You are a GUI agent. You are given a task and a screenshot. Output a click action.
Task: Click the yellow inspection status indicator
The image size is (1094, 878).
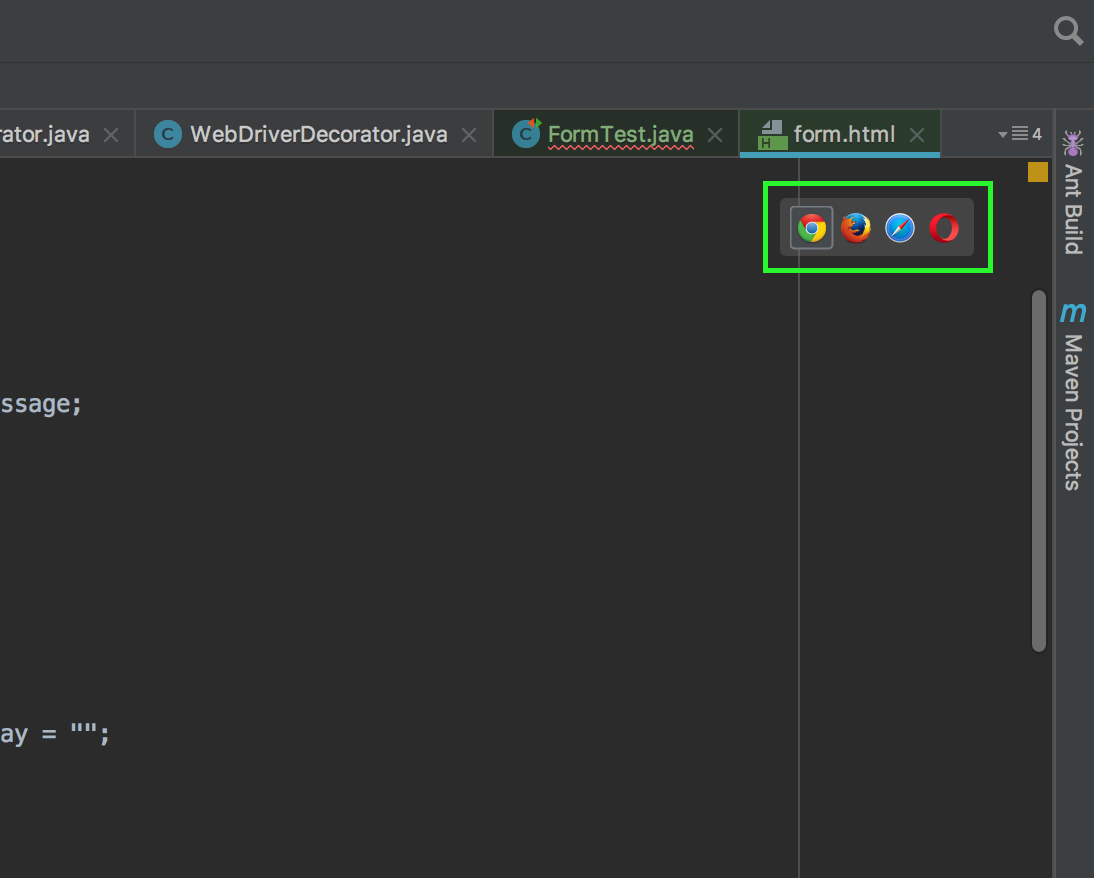click(x=1038, y=172)
